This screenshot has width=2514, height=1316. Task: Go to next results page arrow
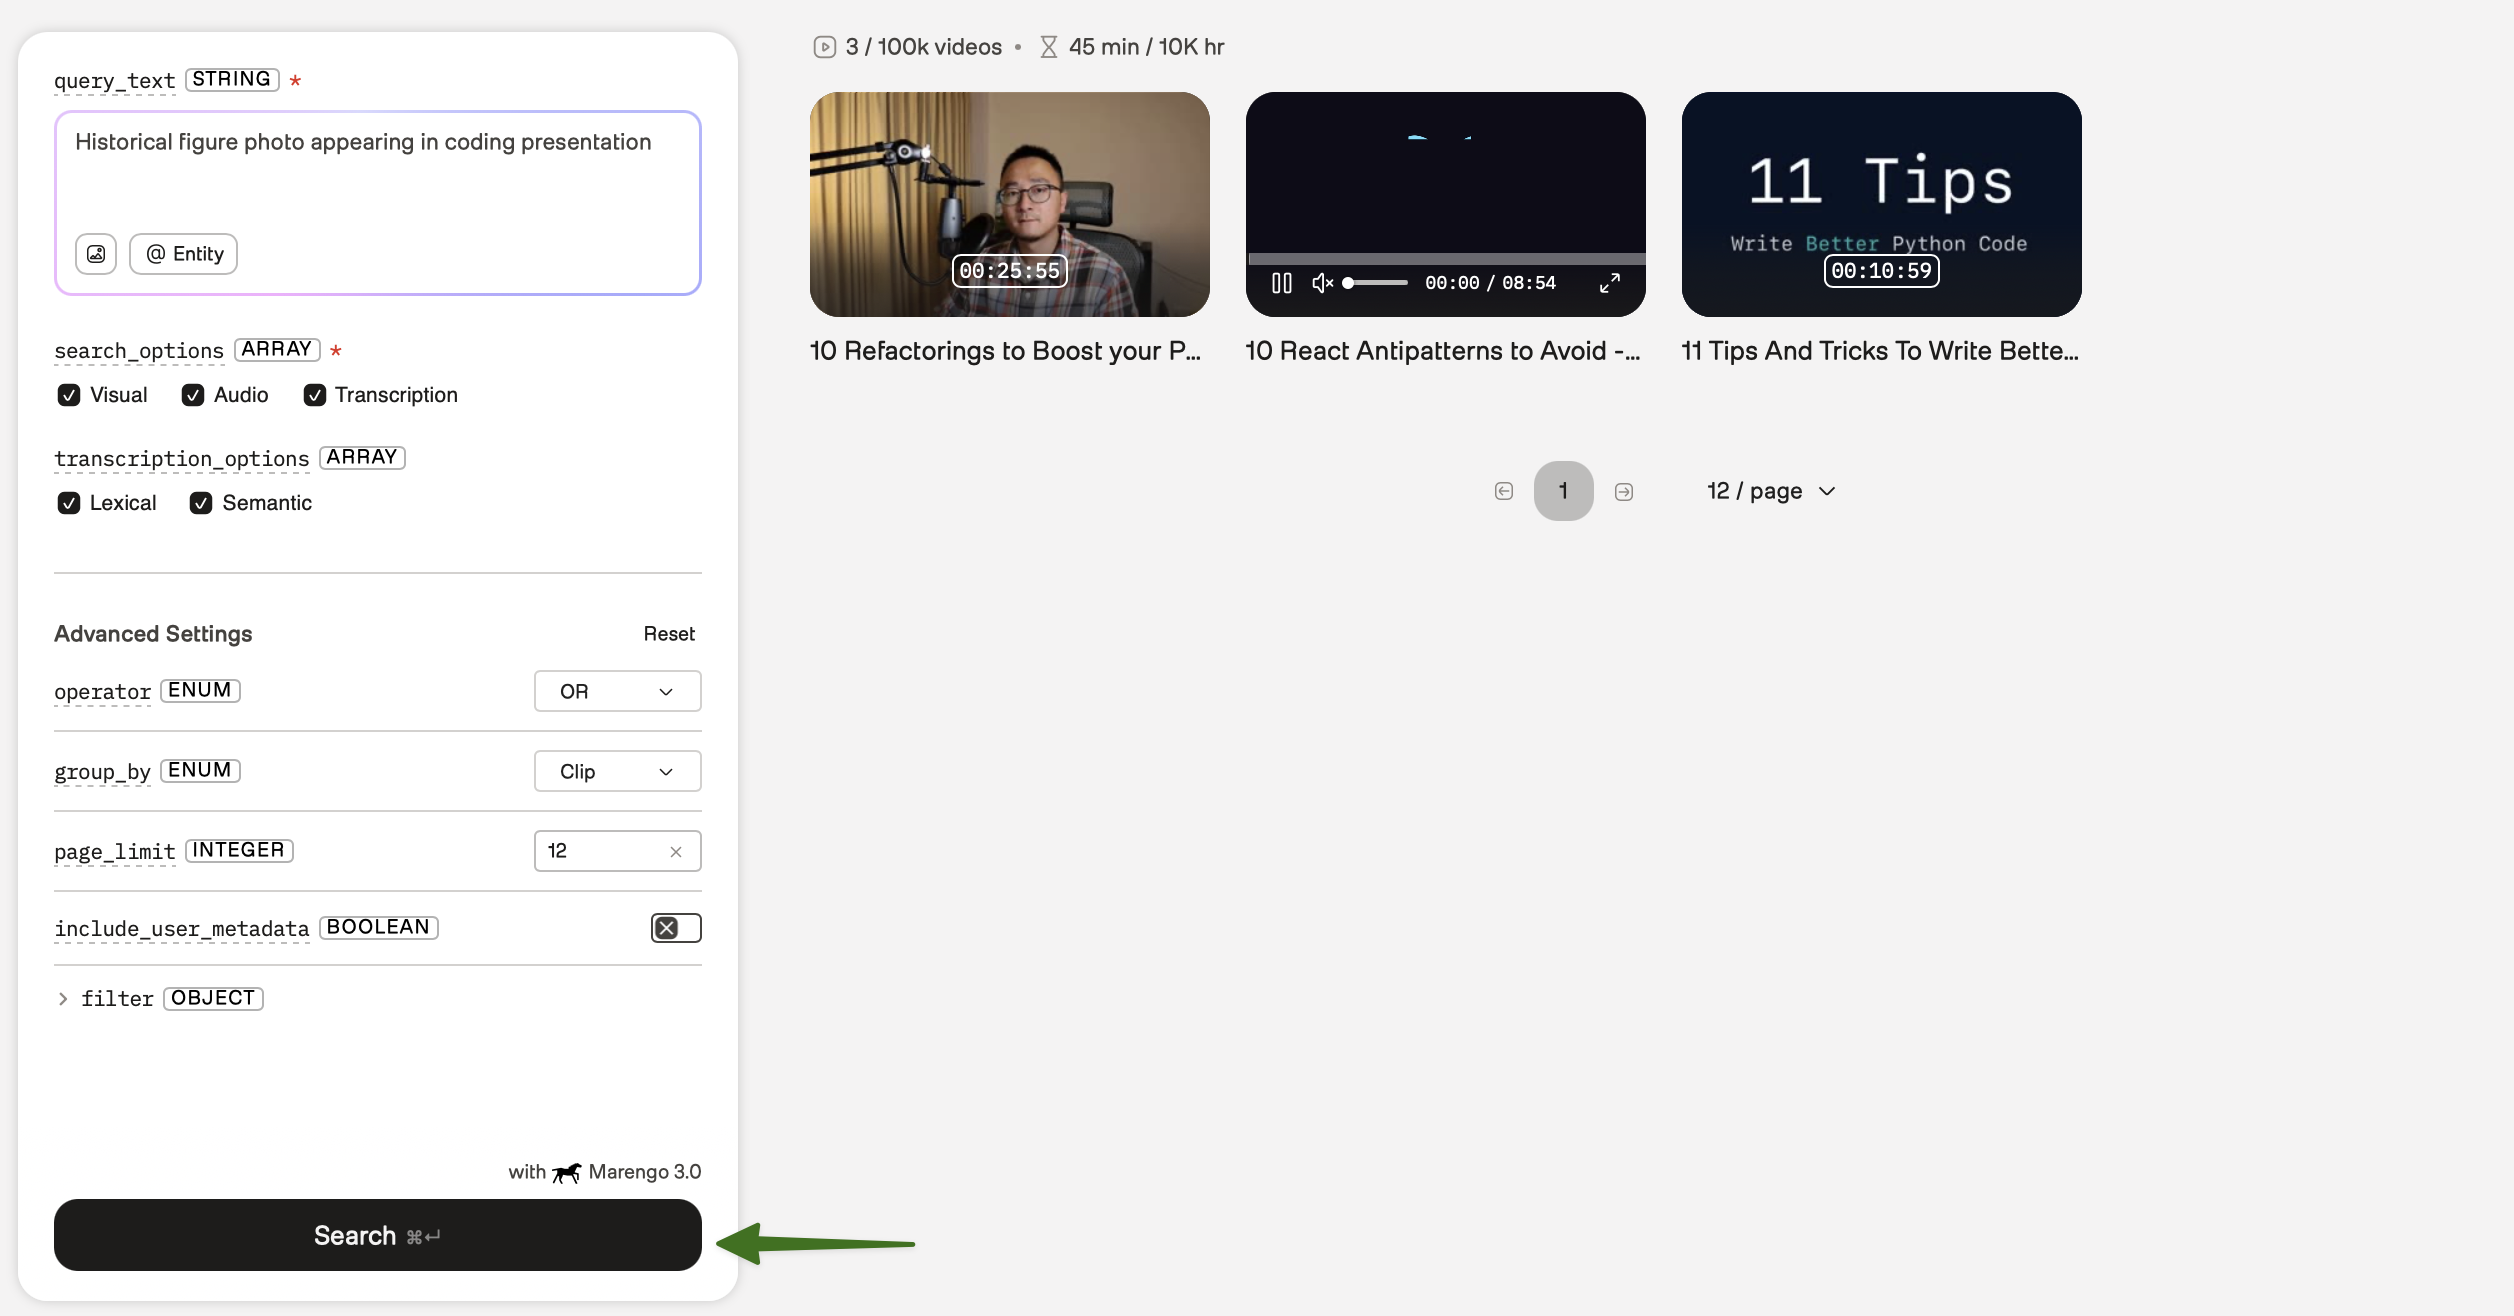1624,491
